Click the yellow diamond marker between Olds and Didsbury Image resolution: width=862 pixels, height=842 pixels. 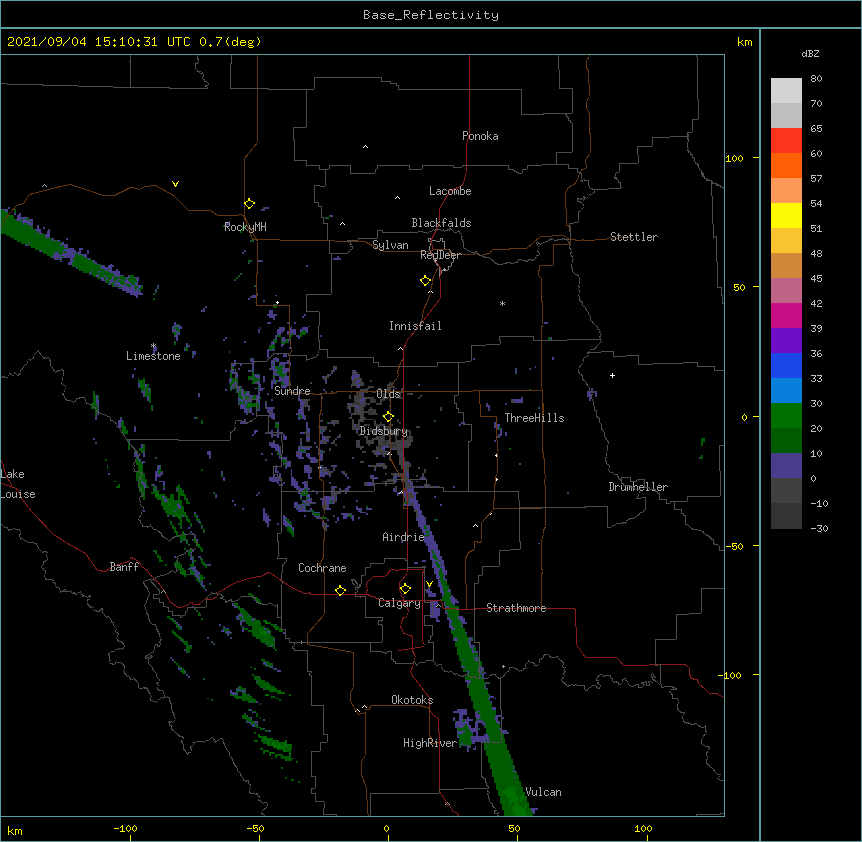click(388, 417)
